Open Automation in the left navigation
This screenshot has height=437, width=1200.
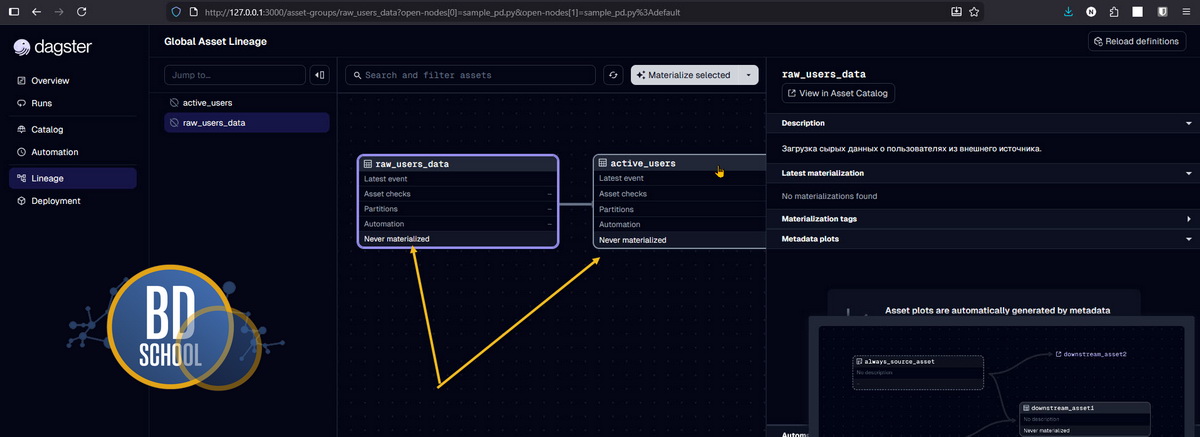pos(54,152)
